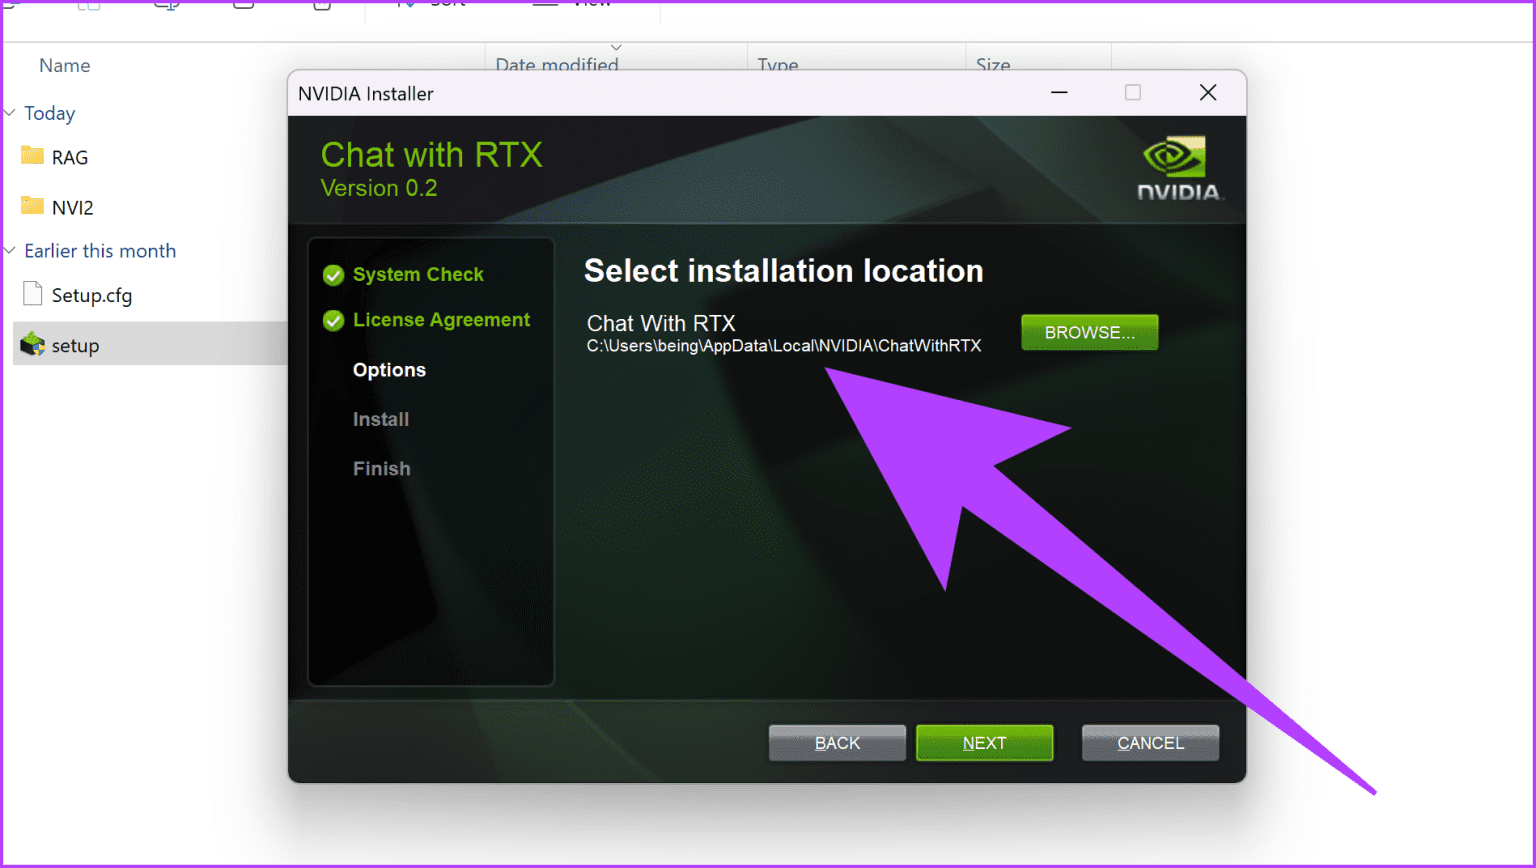Select the Finish step in sidebar

381,468
